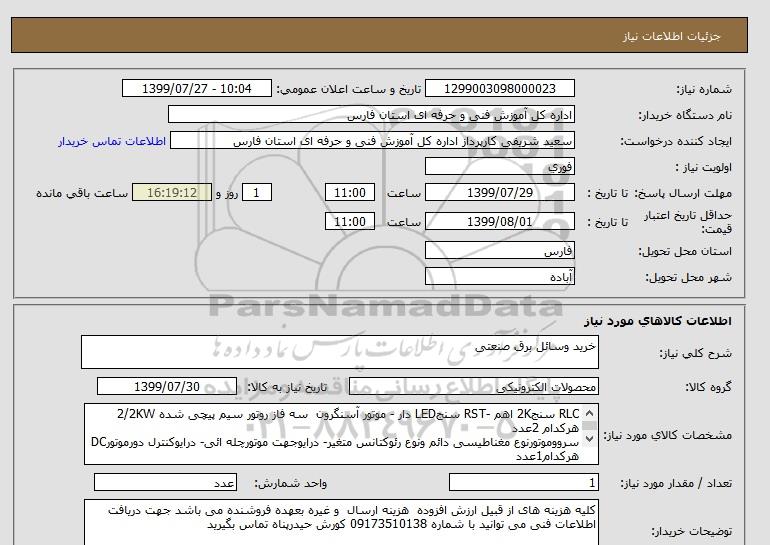Click the request creator field سعید شریفی
Image resolution: width=770 pixels, height=545 pixels.
[372, 141]
